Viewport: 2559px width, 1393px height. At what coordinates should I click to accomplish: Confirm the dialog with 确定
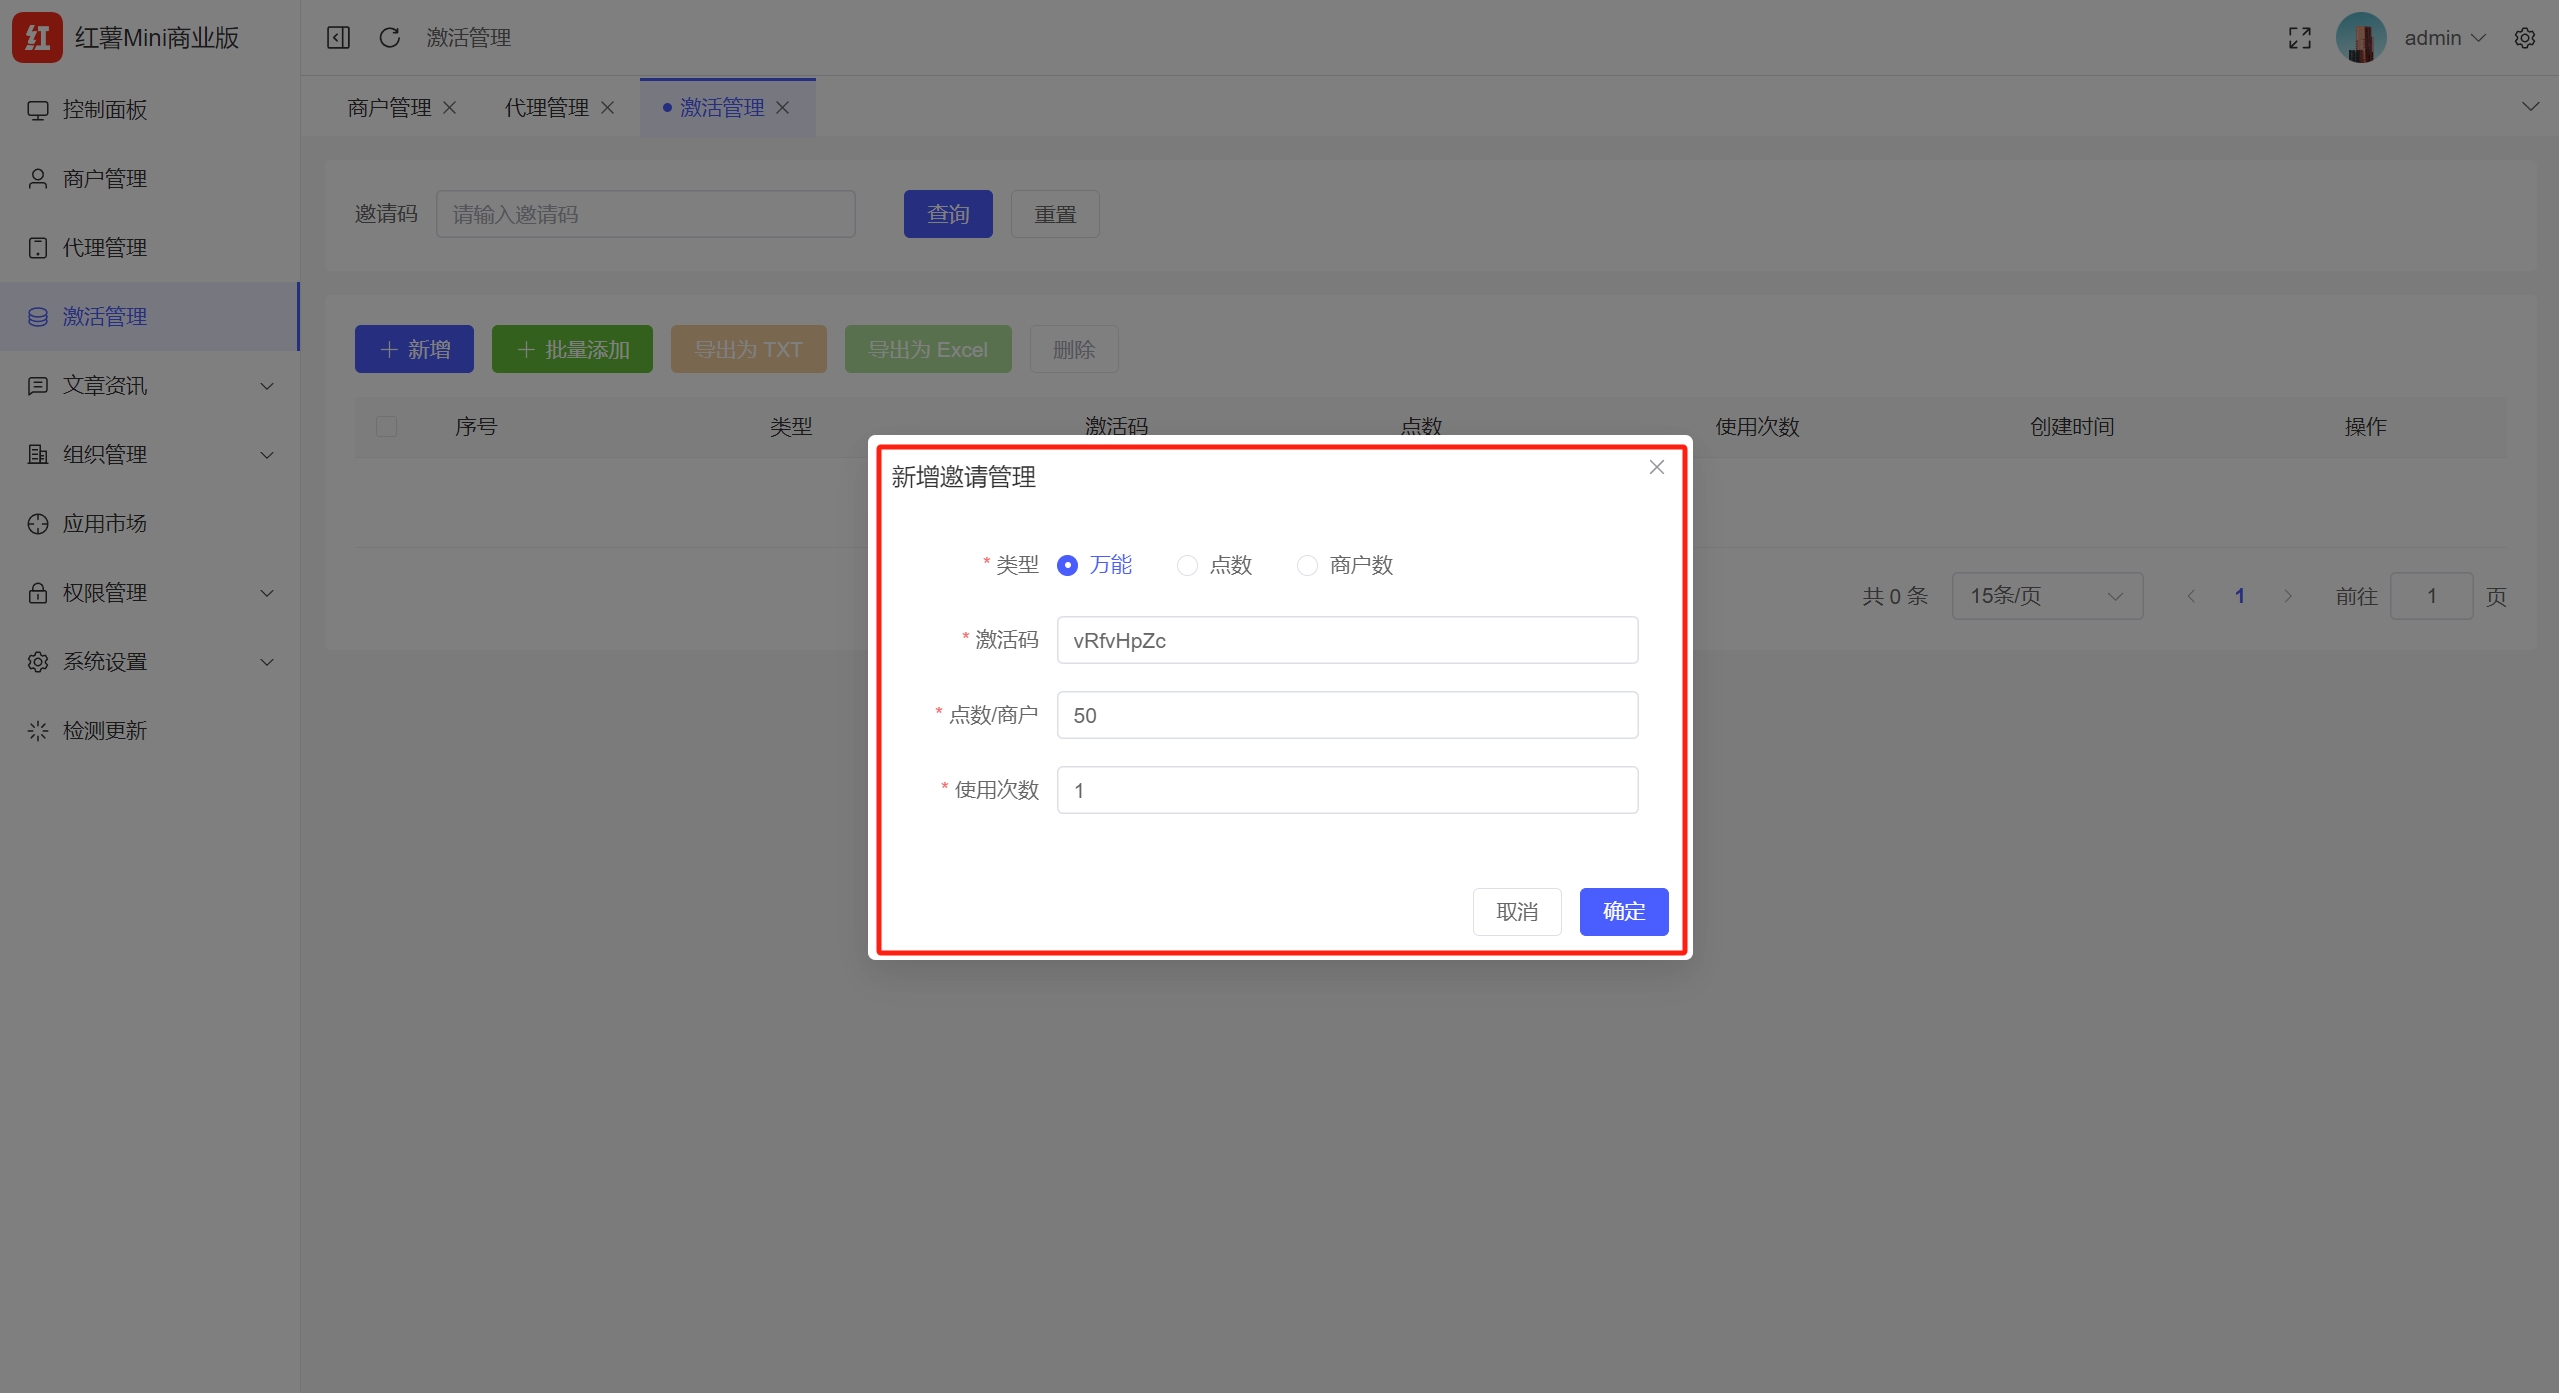click(1622, 911)
